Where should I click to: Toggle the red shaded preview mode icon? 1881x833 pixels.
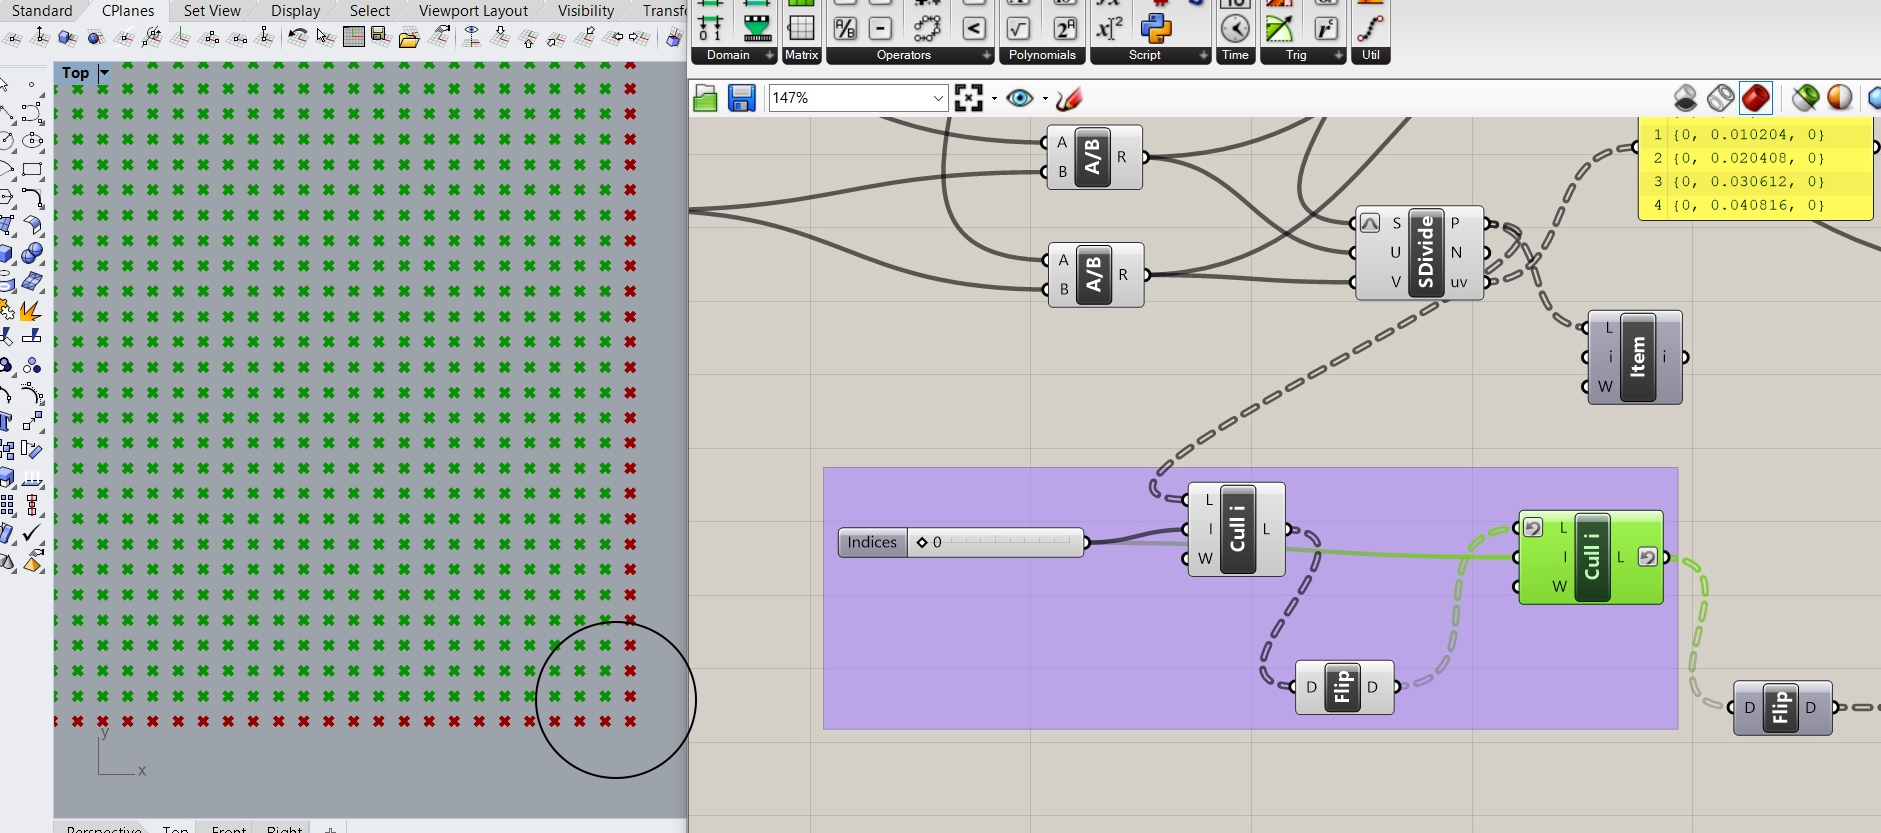pyautogui.click(x=1756, y=98)
